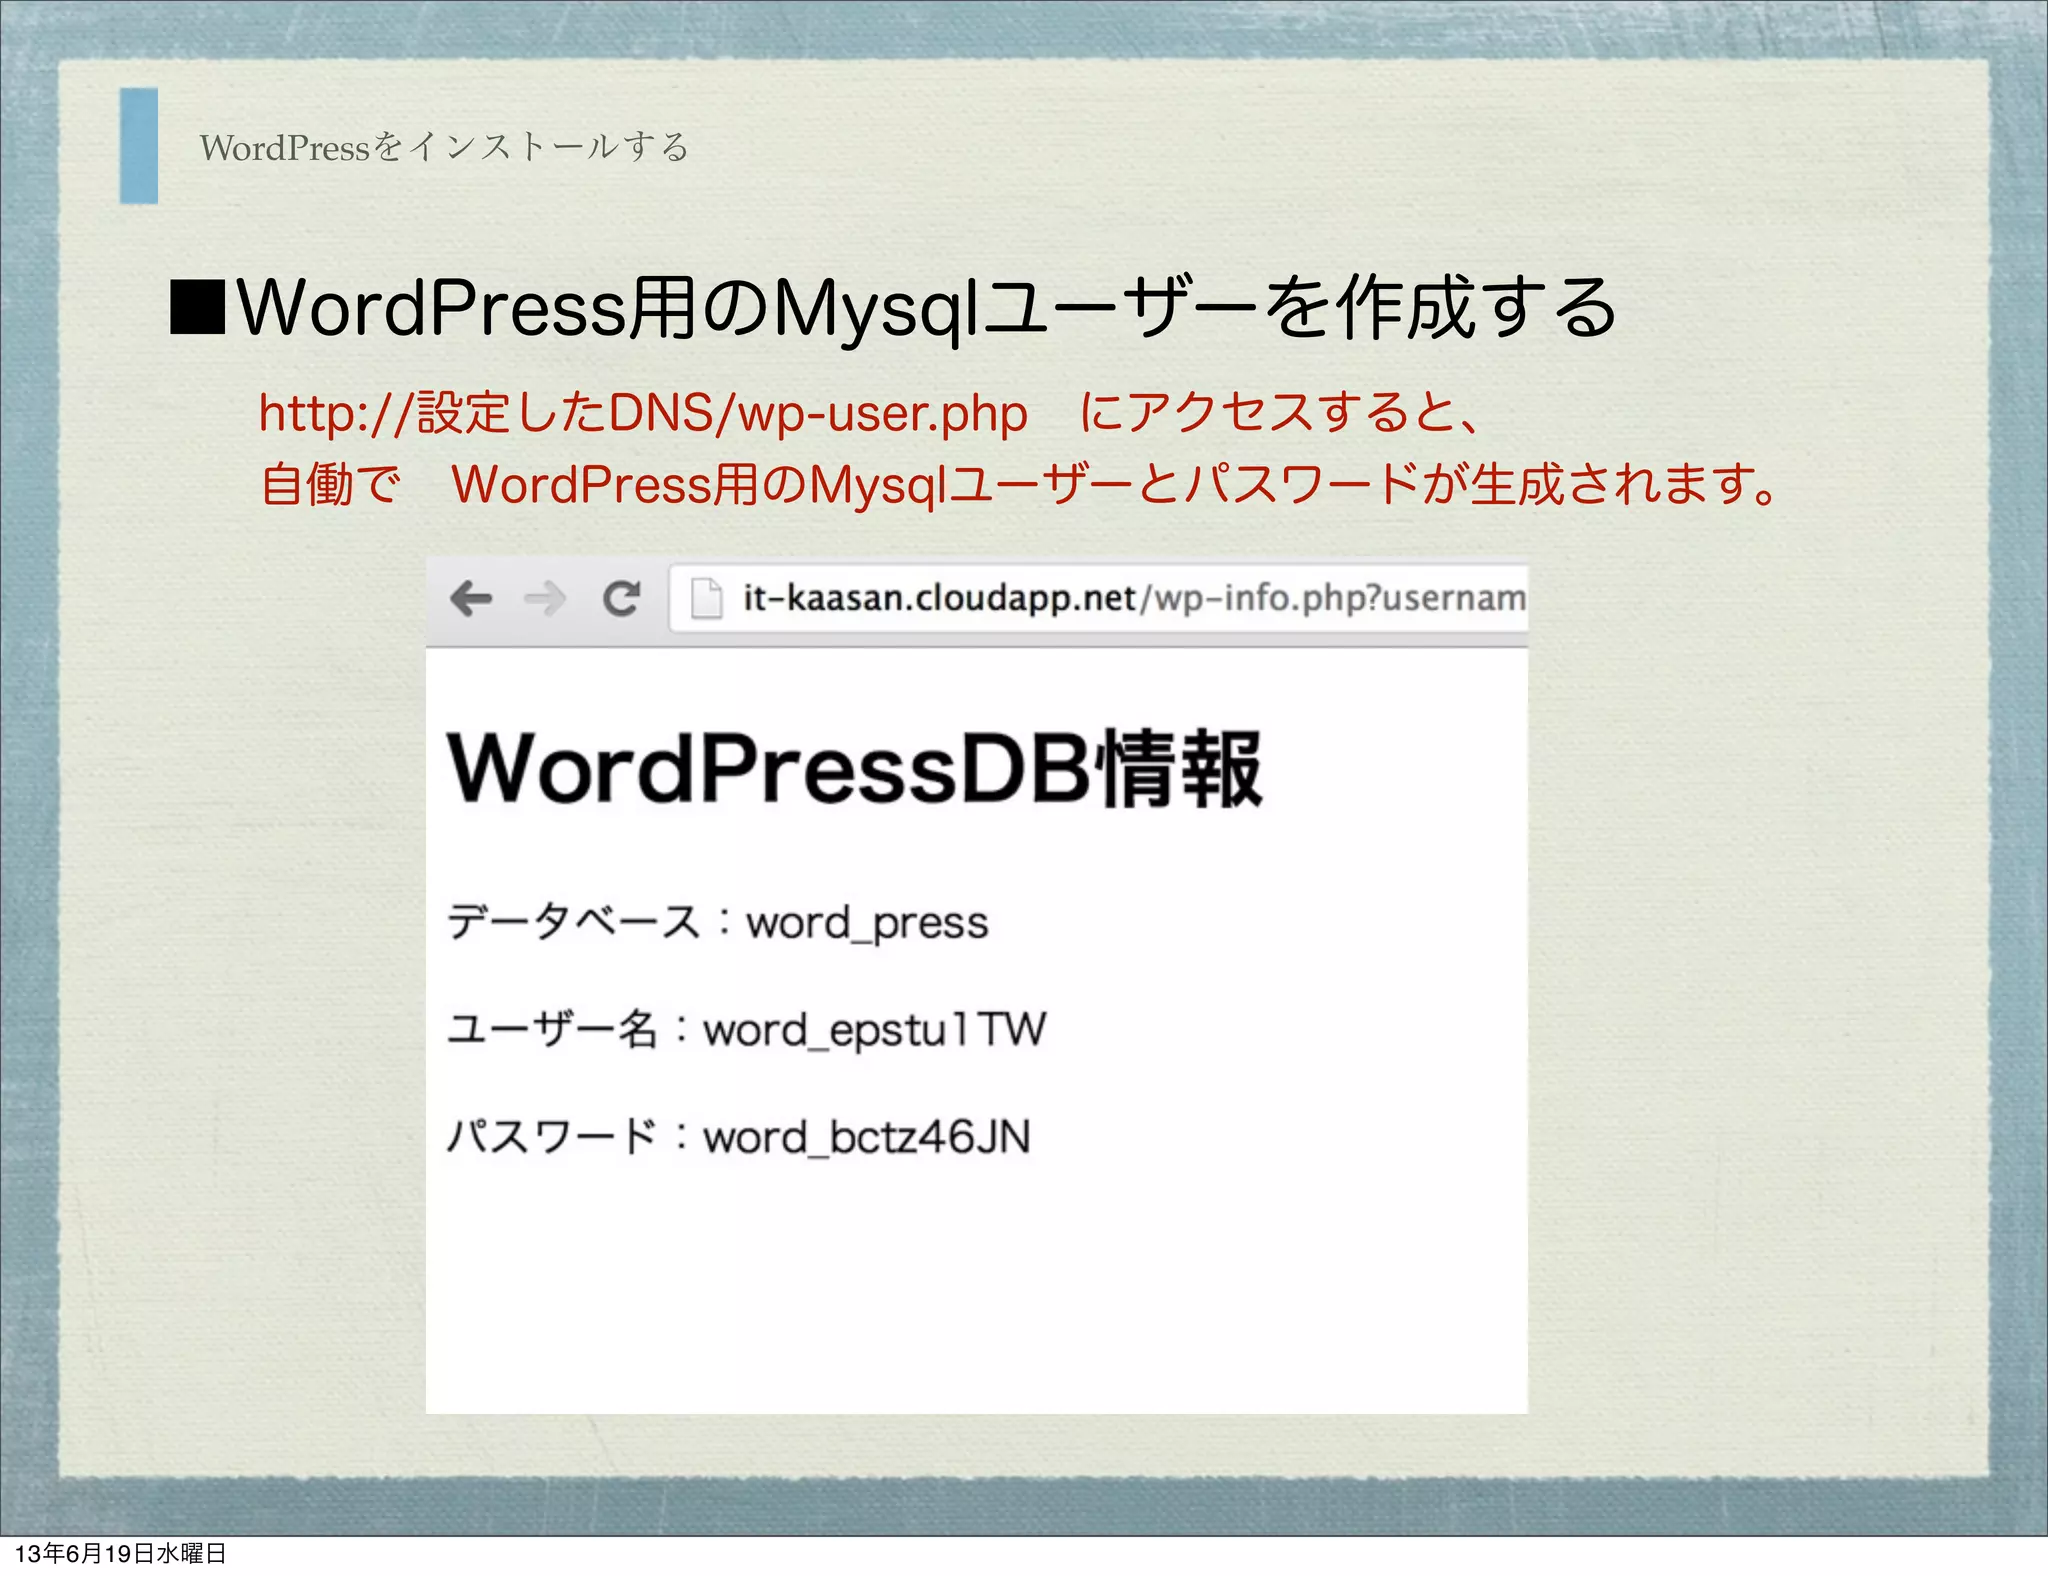Click the date 13年6月19日水曜日
The height and width of the screenshot is (1576, 2048).
(120, 1553)
